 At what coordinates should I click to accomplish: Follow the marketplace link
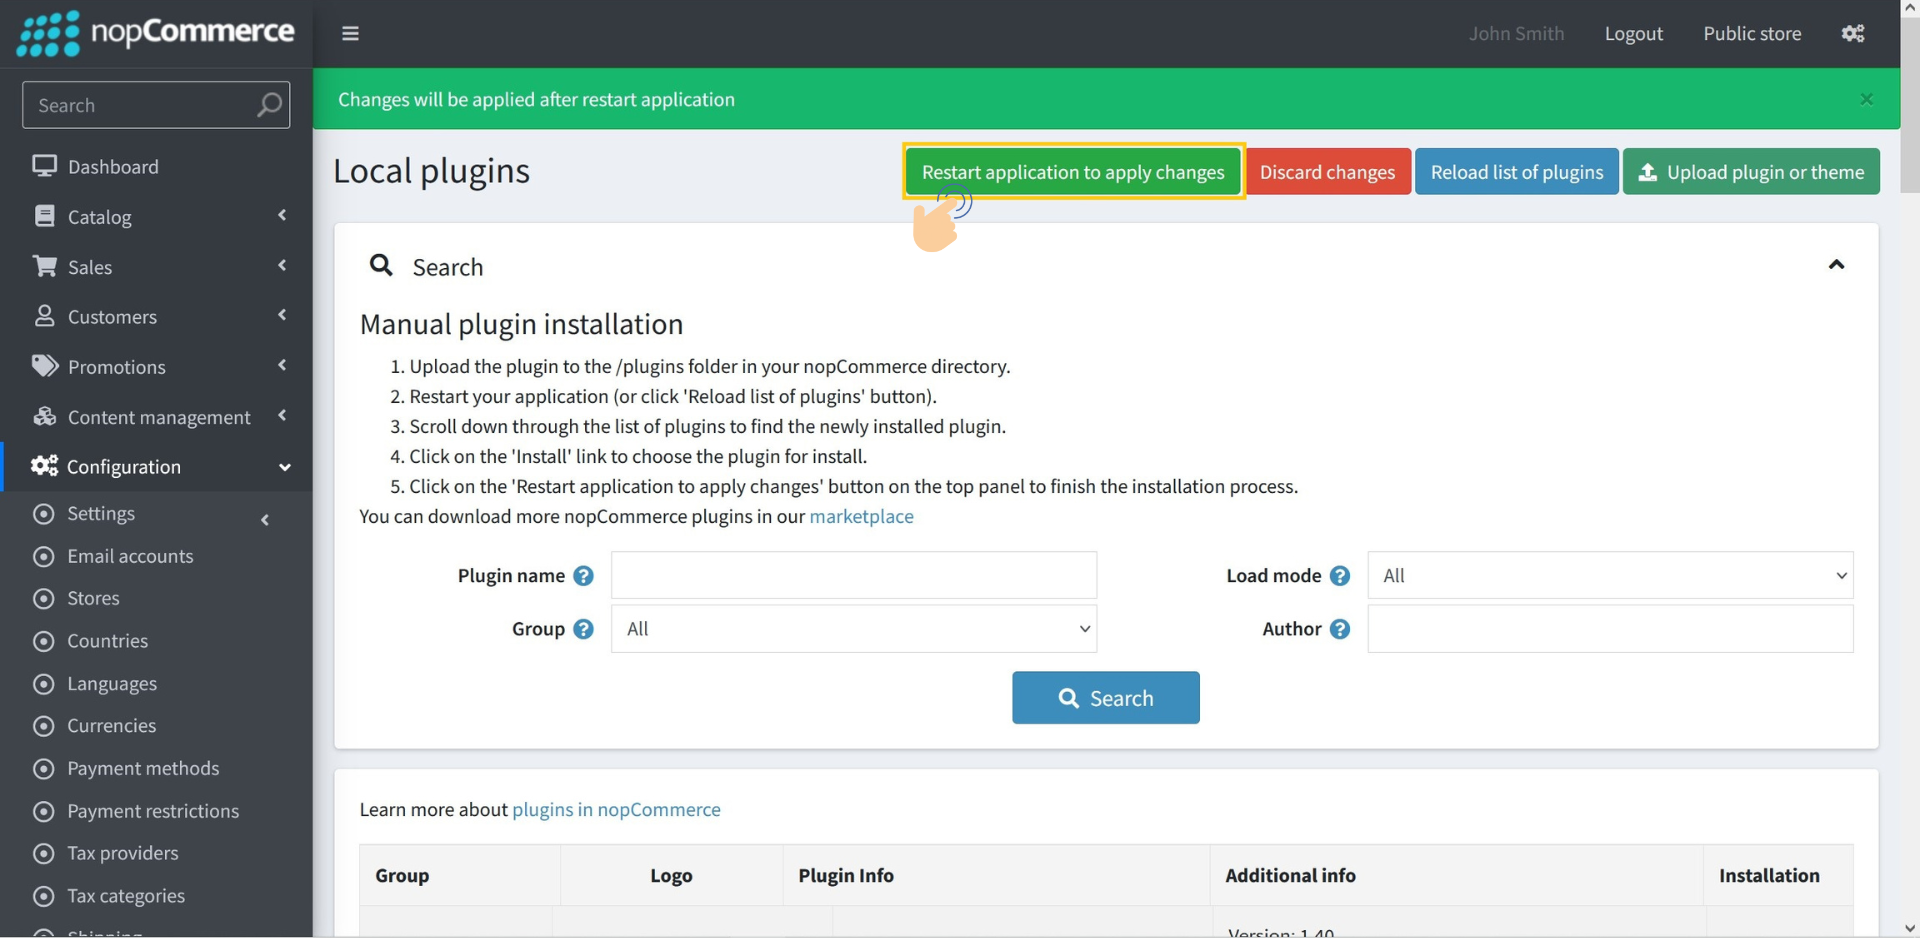(x=861, y=517)
